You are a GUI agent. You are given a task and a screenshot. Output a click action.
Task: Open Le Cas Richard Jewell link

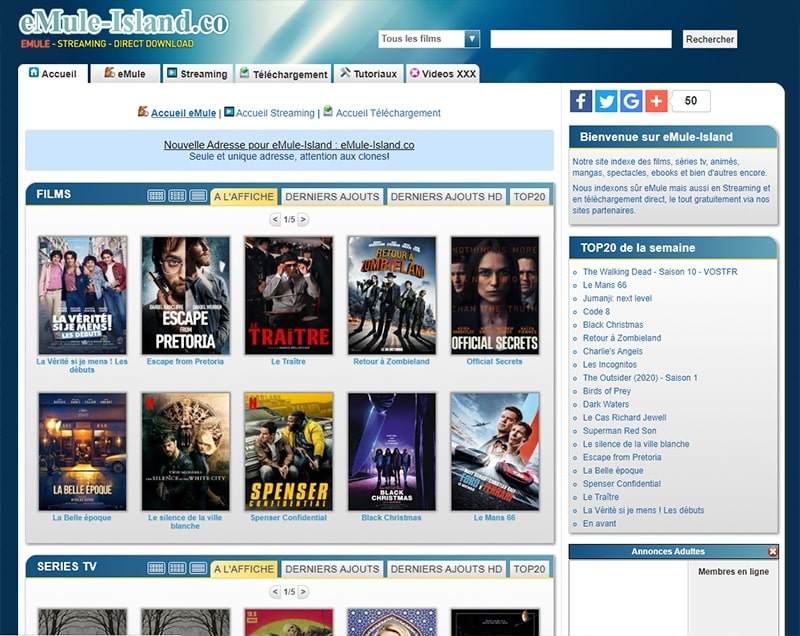pos(624,418)
